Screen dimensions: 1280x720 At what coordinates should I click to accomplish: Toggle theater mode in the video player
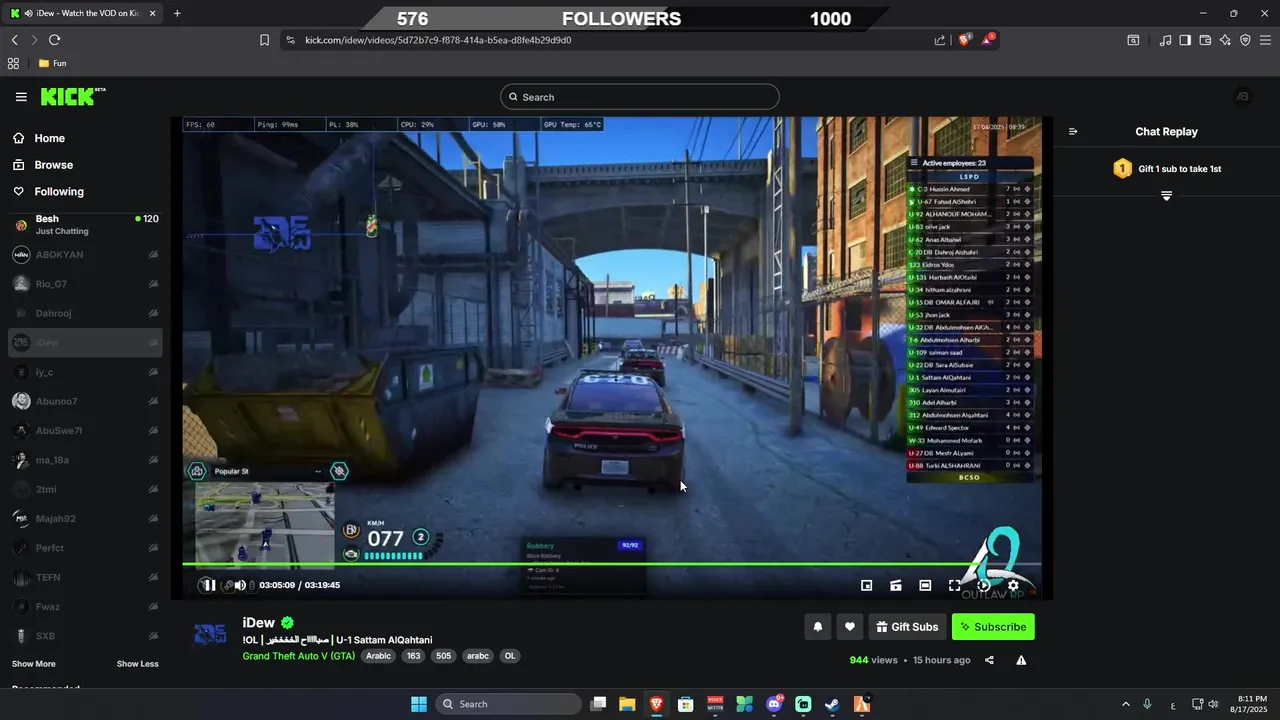click(x=925, y=585)
